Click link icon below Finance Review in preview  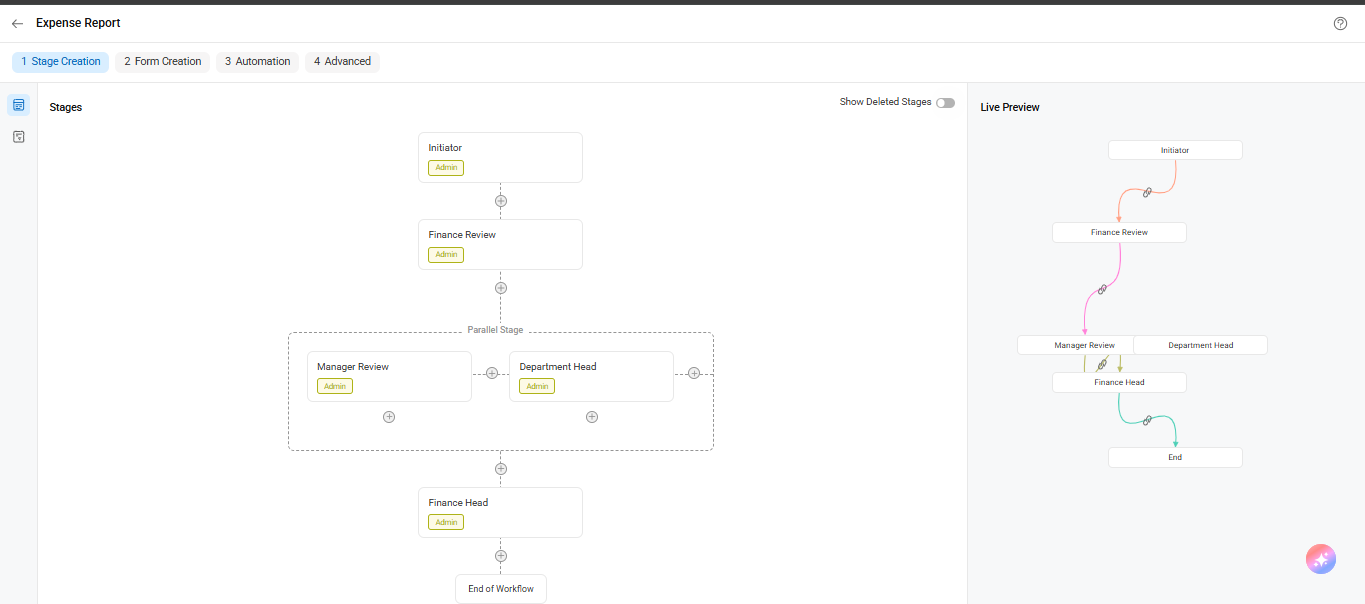point(1102,289)
